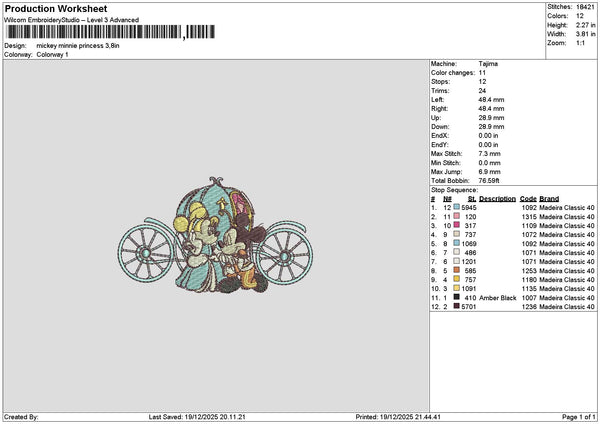Viewport: 600px width, 424px height.
Task: Click the Machine Tajima value
Action: [488, 64]
